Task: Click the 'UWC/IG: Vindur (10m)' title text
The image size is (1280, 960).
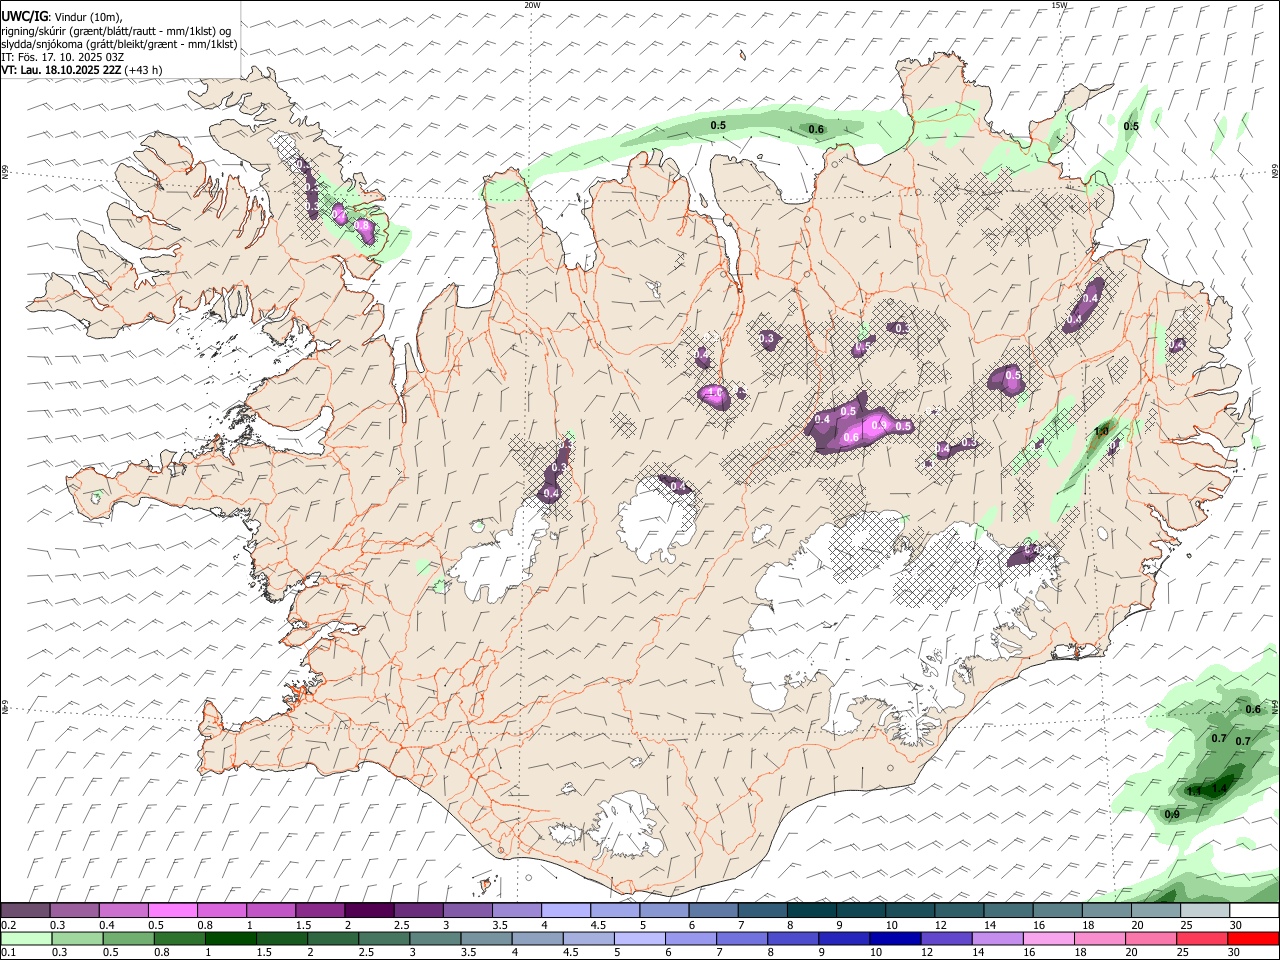Action: (x=62, y=16)
